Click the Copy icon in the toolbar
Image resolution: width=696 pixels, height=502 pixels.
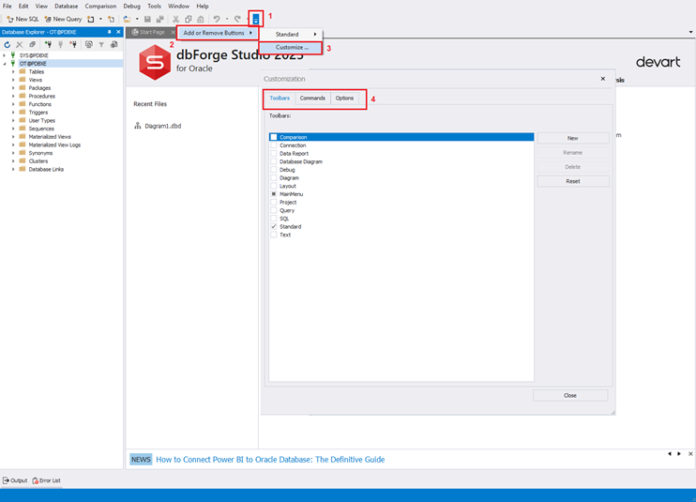[188, 19]
